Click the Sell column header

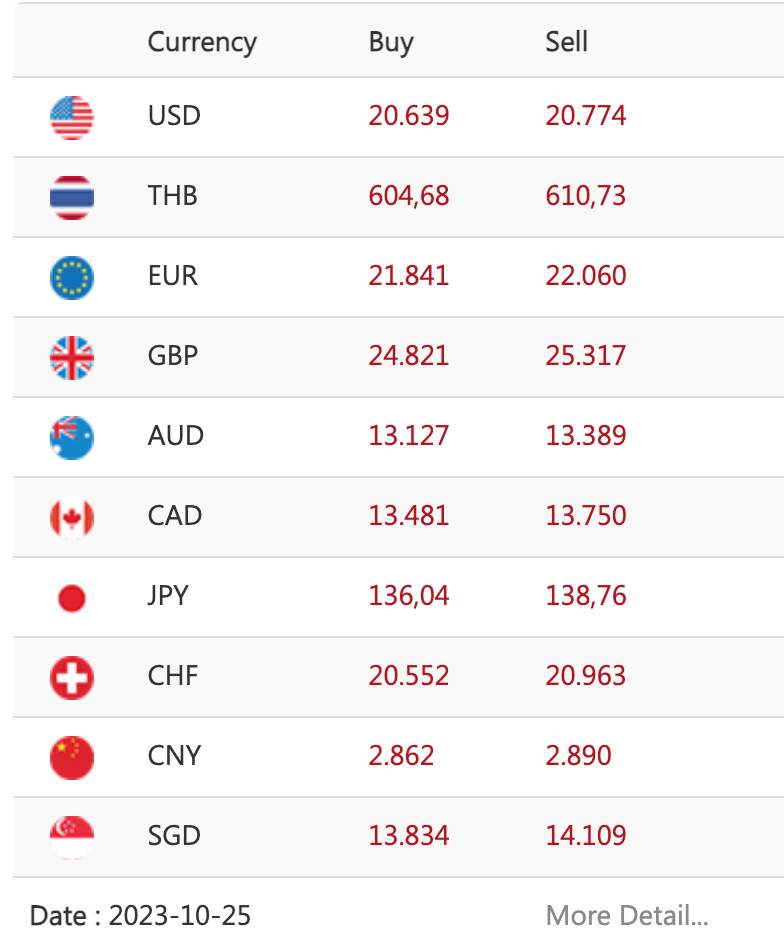(566, 42)
